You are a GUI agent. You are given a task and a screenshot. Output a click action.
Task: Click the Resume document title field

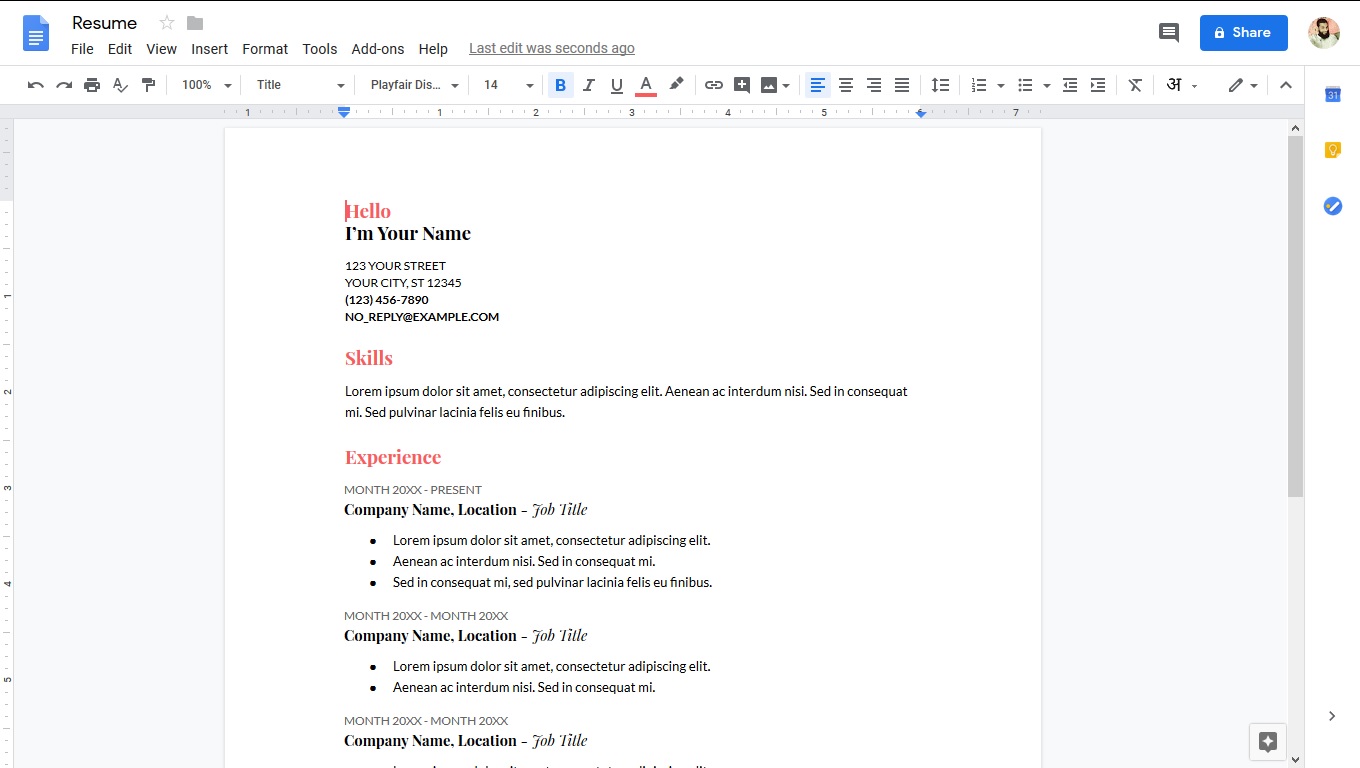[105, 23]
